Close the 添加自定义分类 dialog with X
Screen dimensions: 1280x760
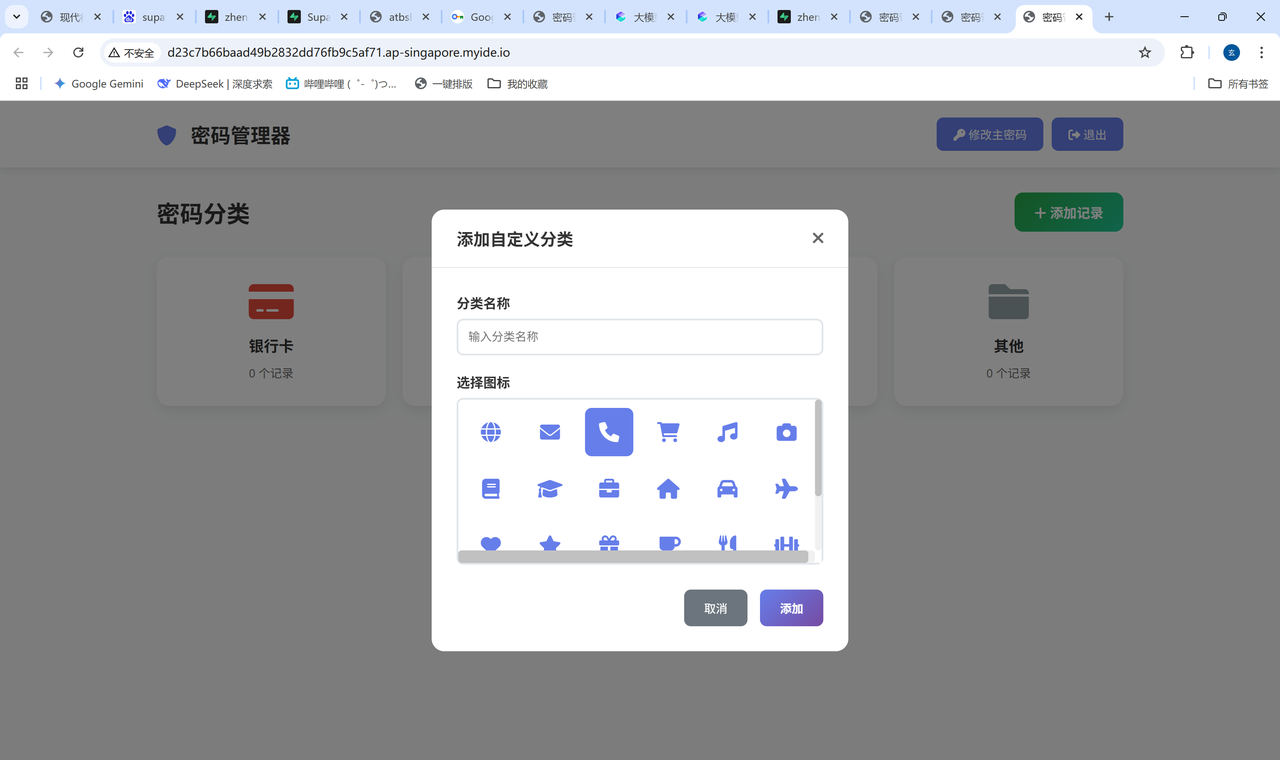coord(818,238)
